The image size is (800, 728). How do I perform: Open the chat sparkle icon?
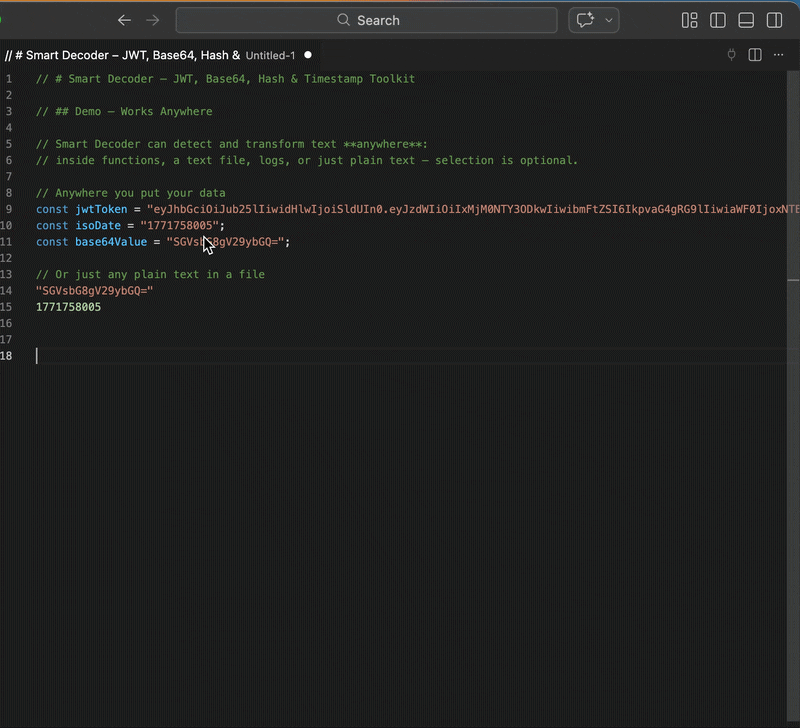585,20
